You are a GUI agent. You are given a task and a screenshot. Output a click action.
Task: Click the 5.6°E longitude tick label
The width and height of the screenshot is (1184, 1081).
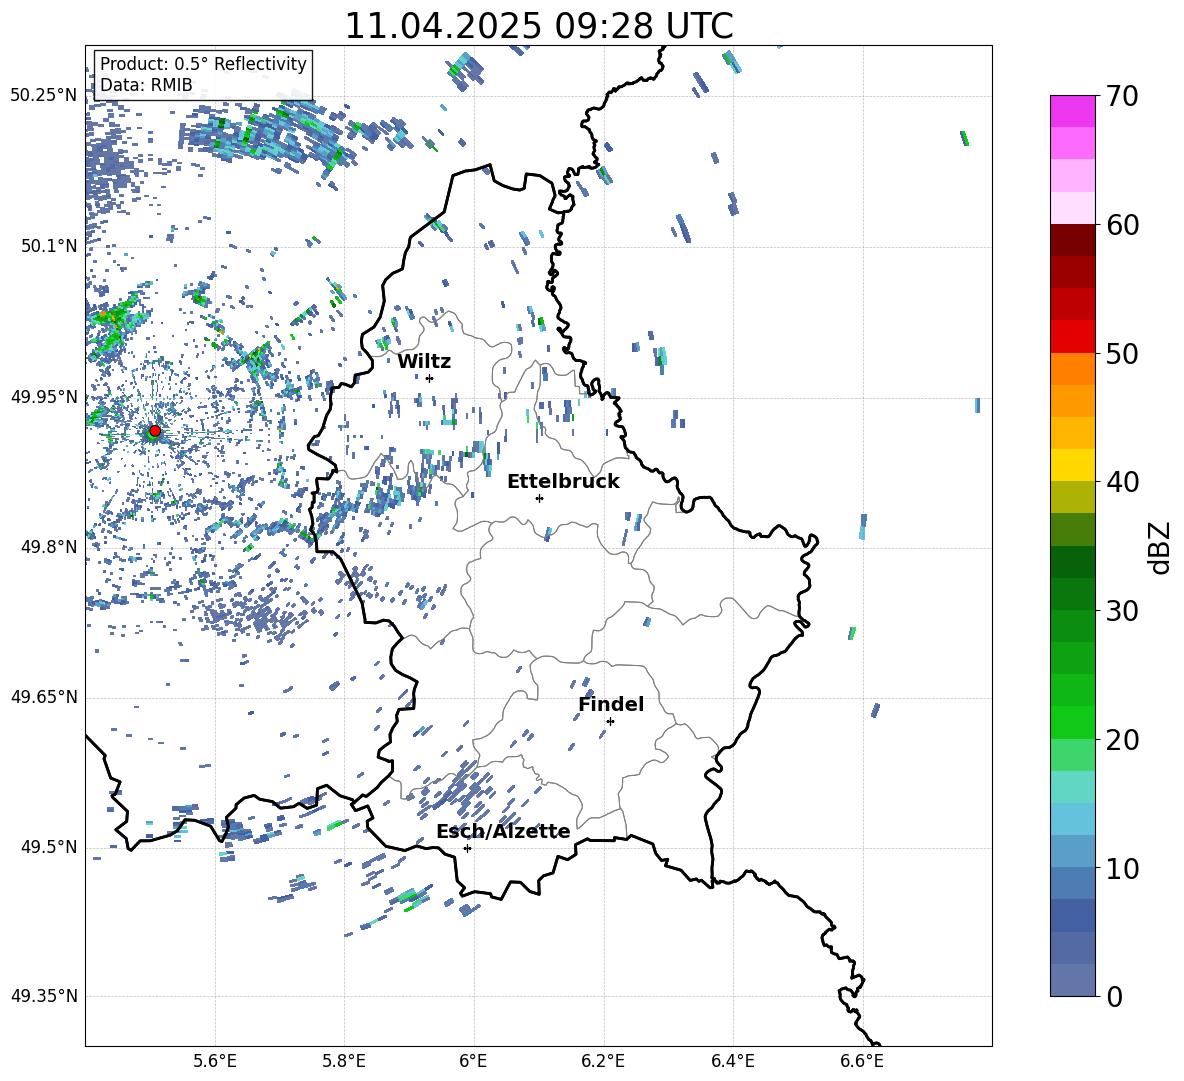tap(215, 1061)
